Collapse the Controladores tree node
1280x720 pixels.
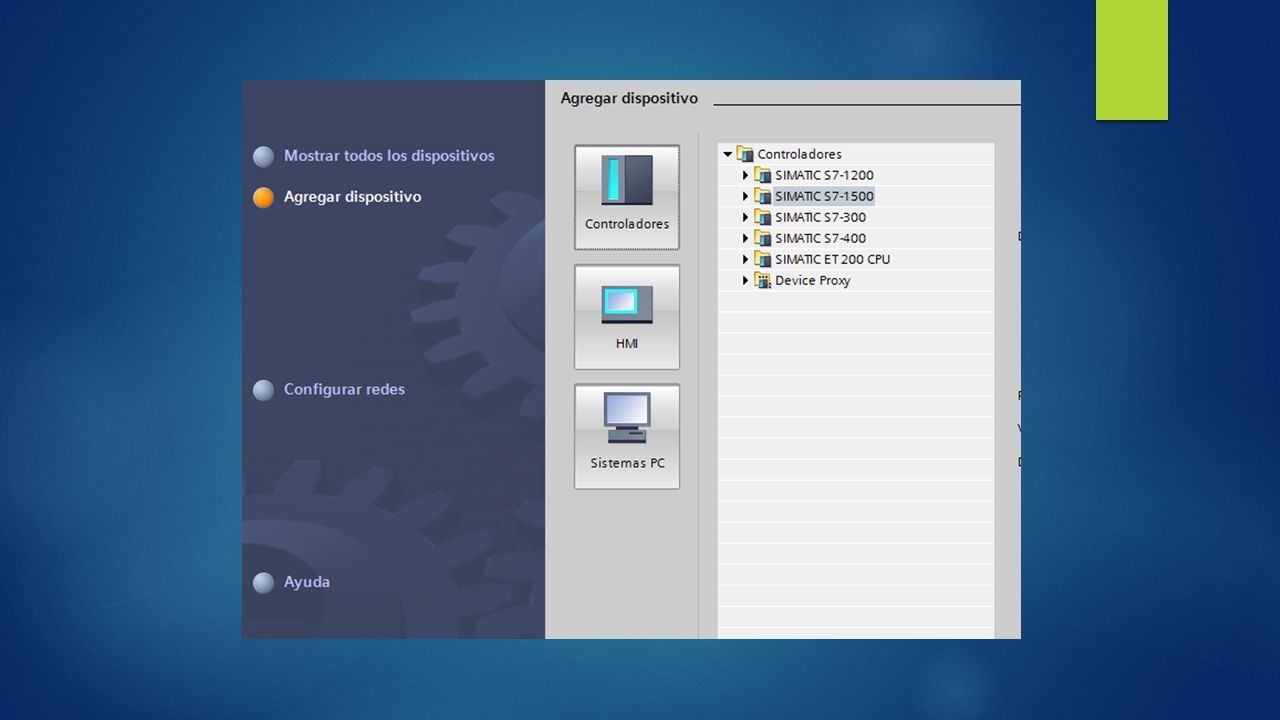(x=728, y=154)
